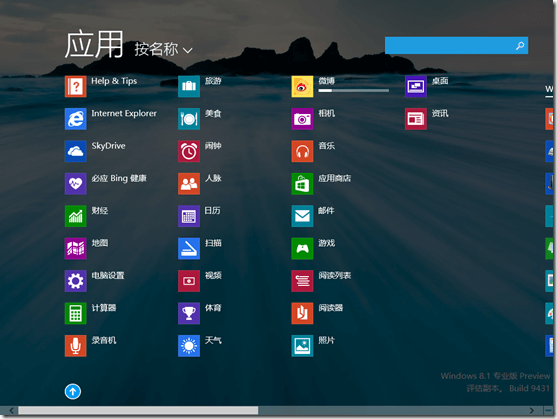
Task: Open the 邮件 envelope icon
Action: [302, 216]
